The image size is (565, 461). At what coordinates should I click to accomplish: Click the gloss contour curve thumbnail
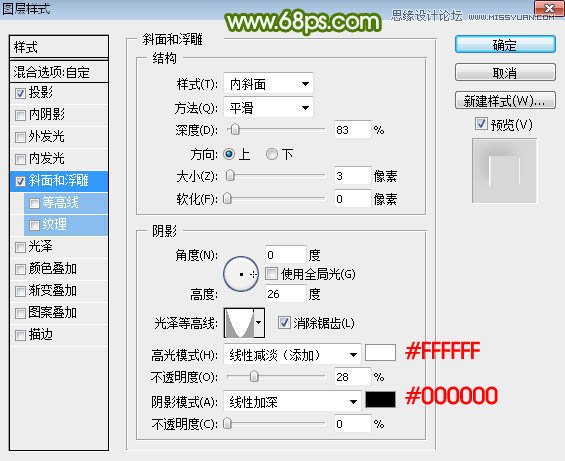click(240, 323)
